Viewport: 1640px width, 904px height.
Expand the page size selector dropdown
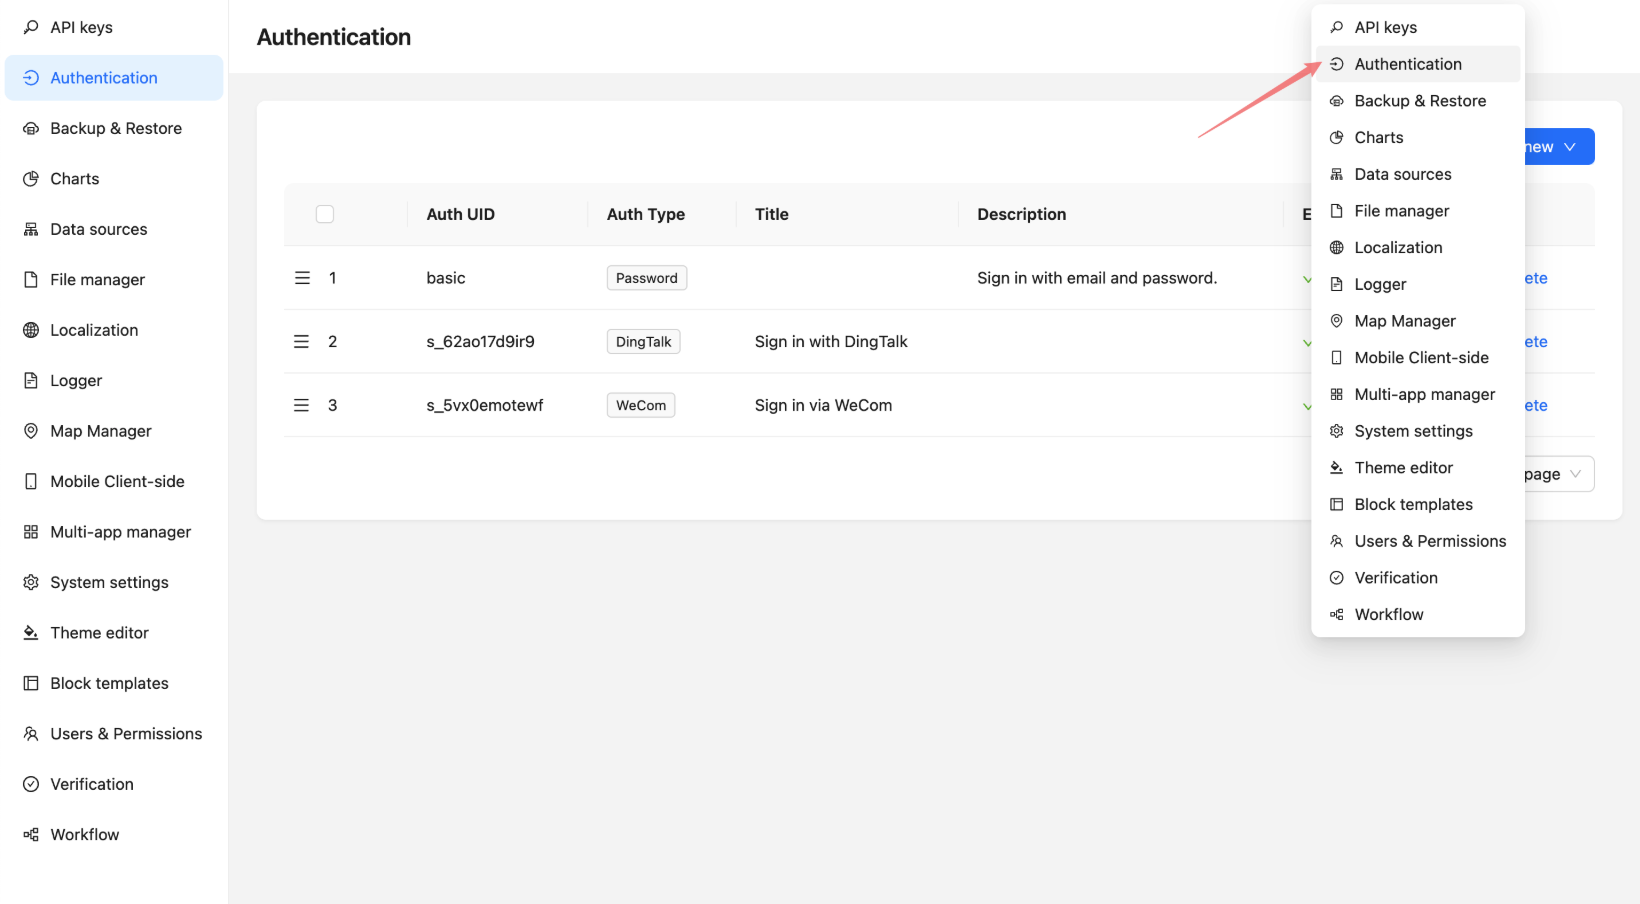(x=1557, y=474)
